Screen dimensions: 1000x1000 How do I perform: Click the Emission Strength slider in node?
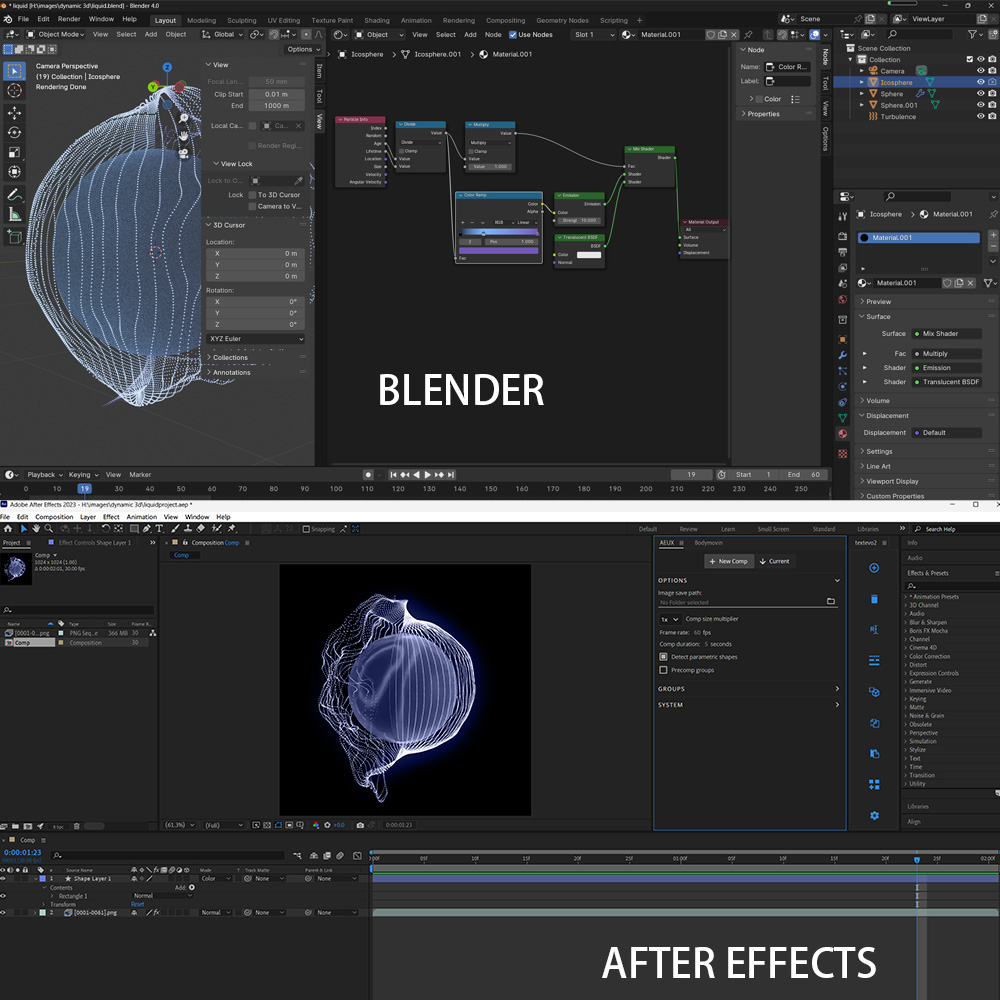579,221
